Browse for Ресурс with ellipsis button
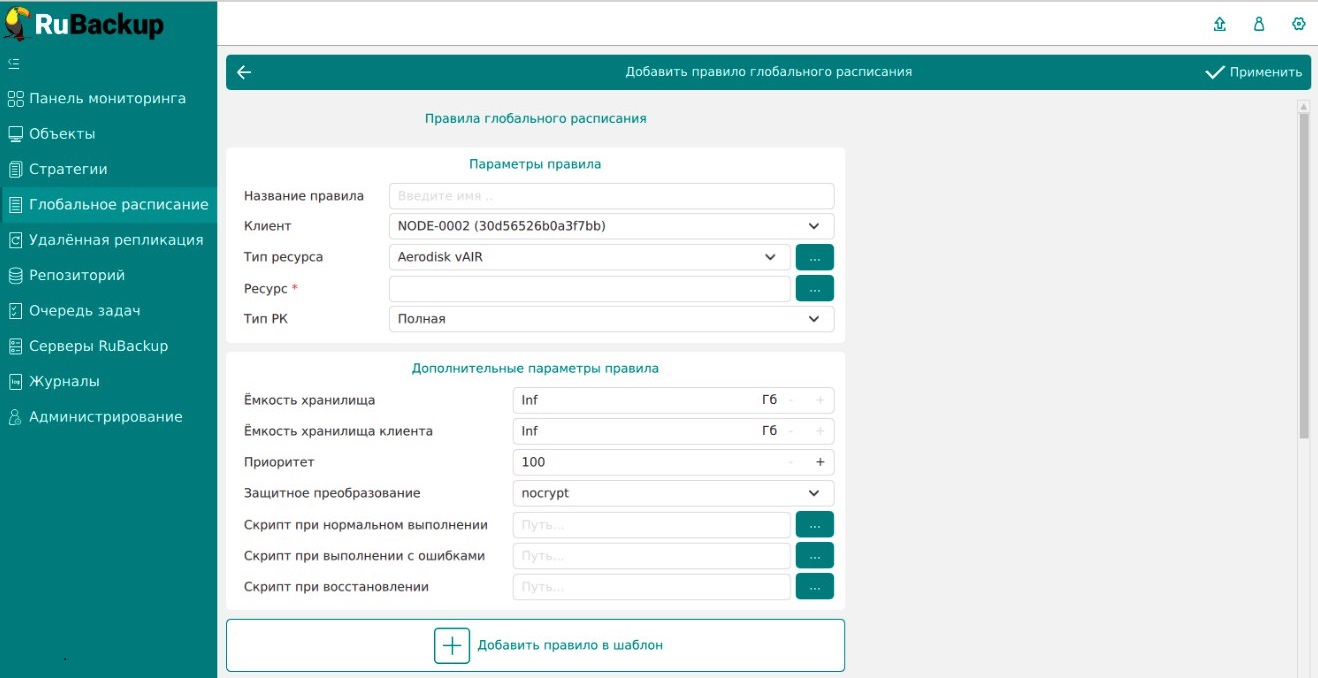The height and width of the screenshot is (678, 1318). pos(814,288)
